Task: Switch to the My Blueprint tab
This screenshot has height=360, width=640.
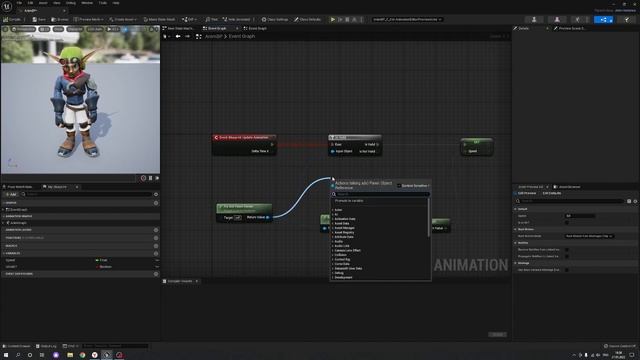Action: pyautogui.click(x=57, y=187)
